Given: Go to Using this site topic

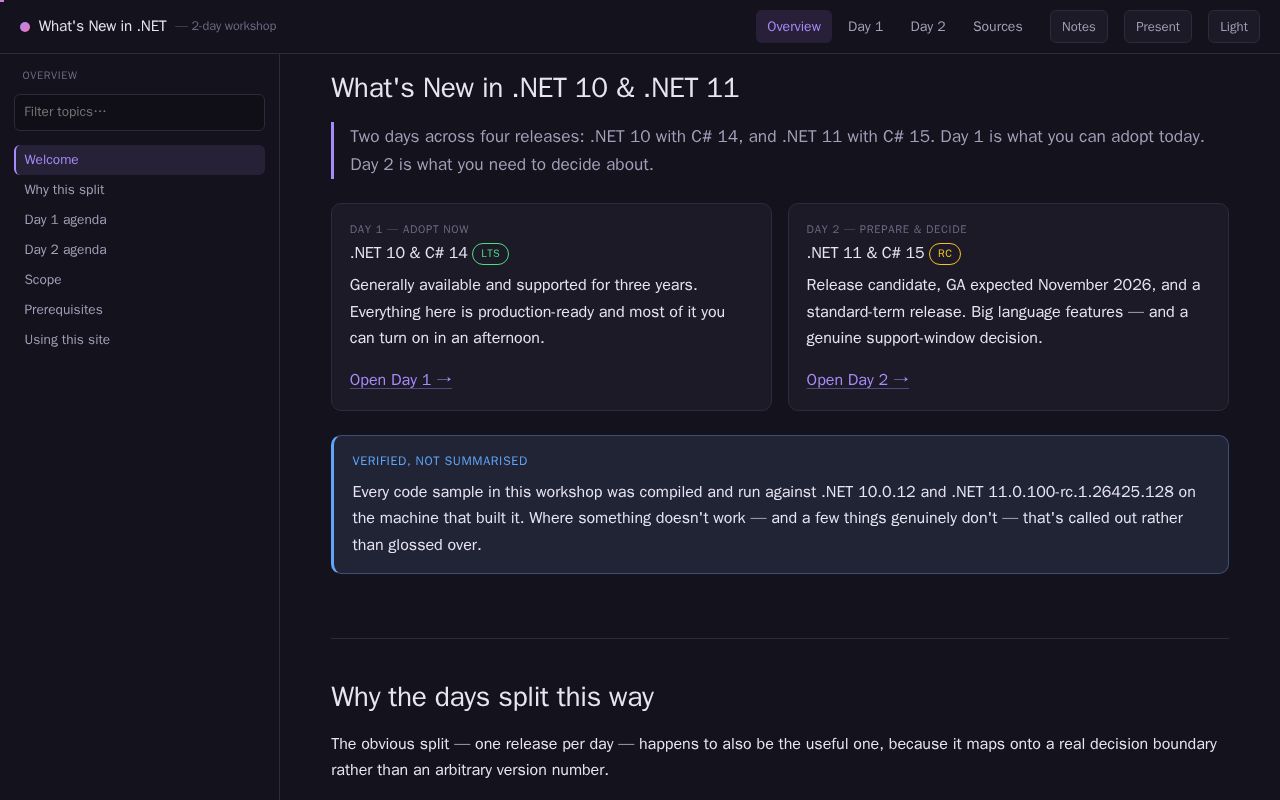Looking at the screenshot, I should [x=139, y=340].
